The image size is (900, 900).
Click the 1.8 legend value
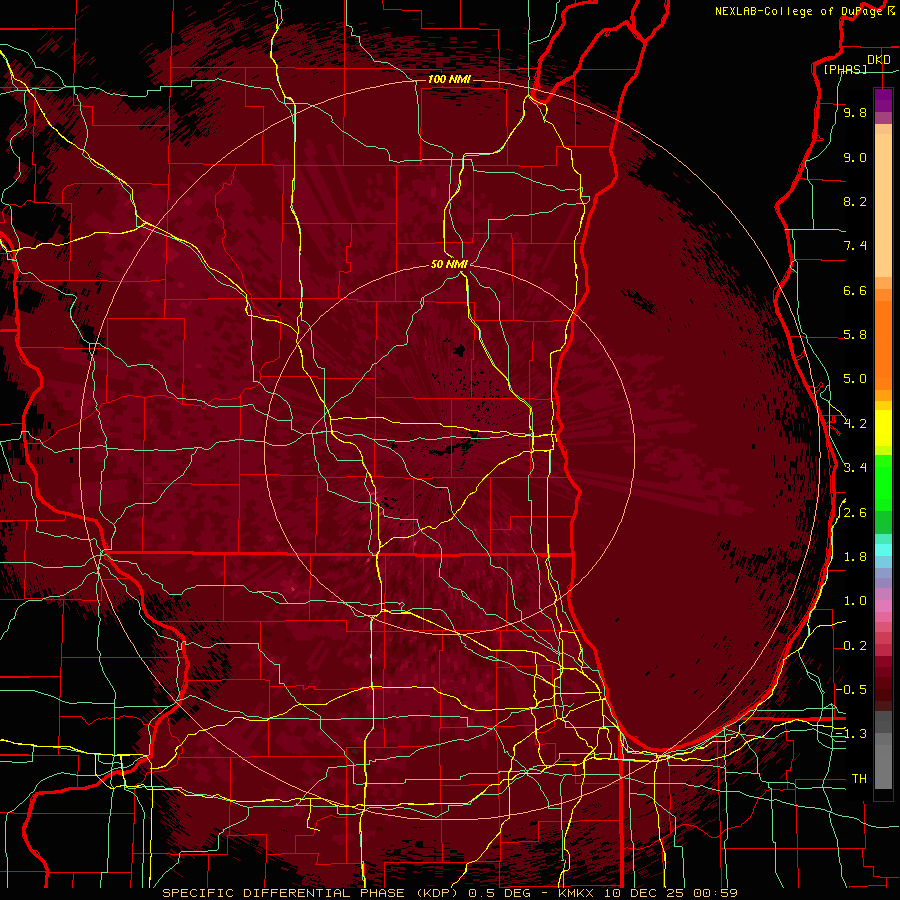point(855,557)
